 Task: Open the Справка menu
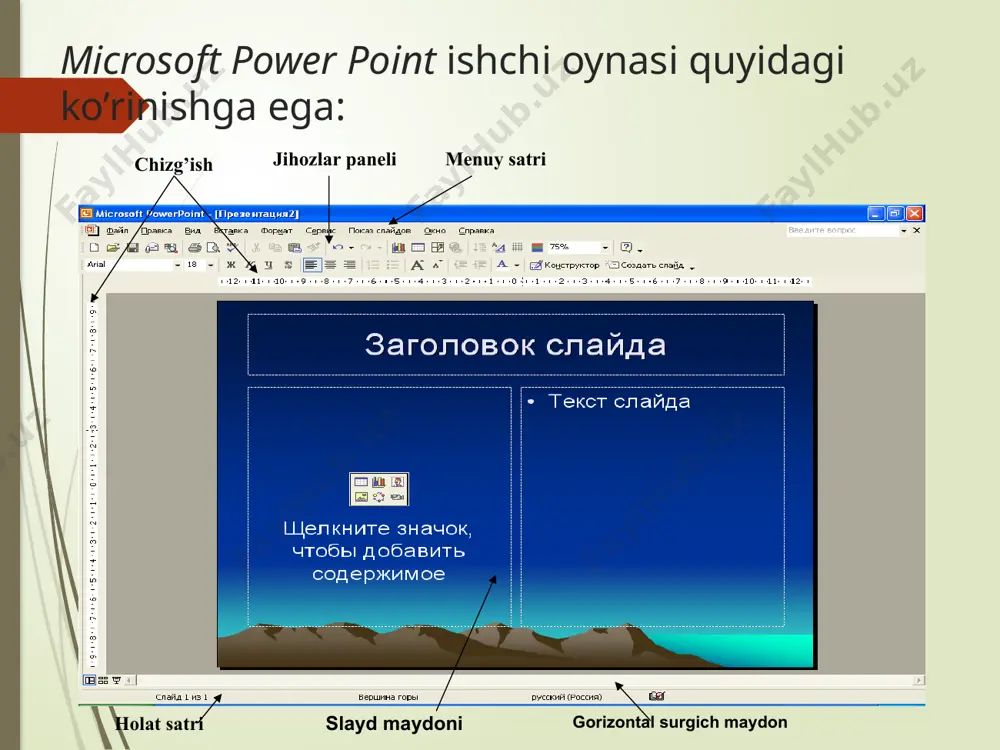(x=476, y=230)
